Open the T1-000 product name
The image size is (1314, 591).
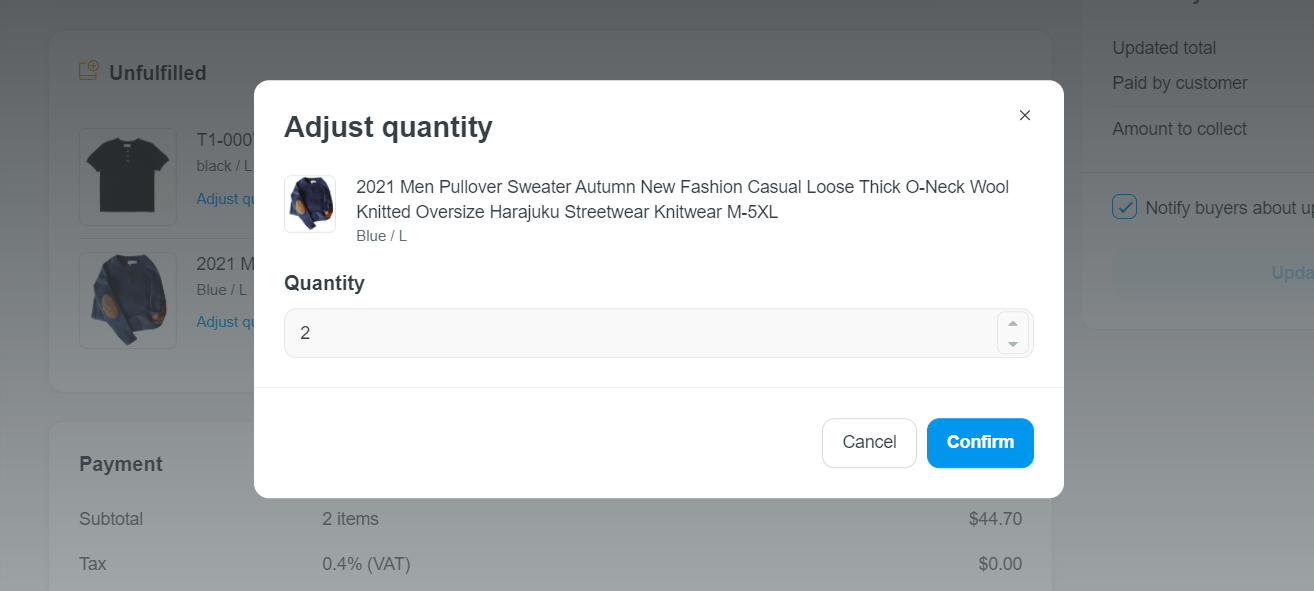click(x=226, y=140)
